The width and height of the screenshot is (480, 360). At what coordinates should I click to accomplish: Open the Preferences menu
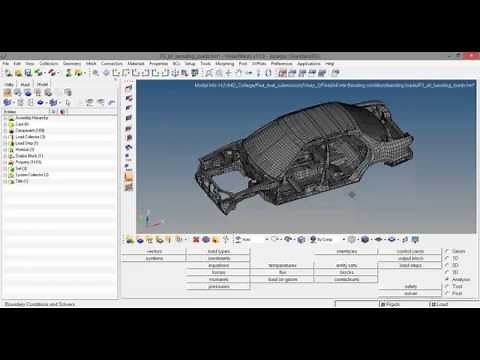pyautogui.click(x=281, y=63)
